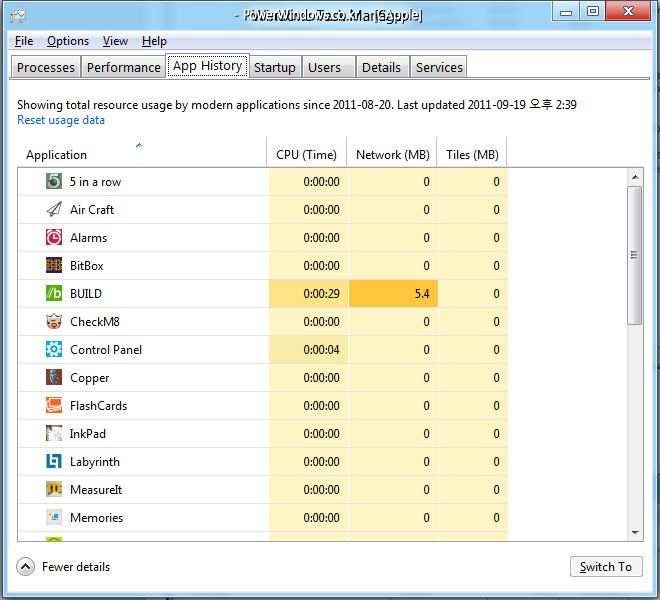Click the Labyrinth blue icon
Image resolution: width=660 pixels, height=600 pixels.
coord(54,461)
